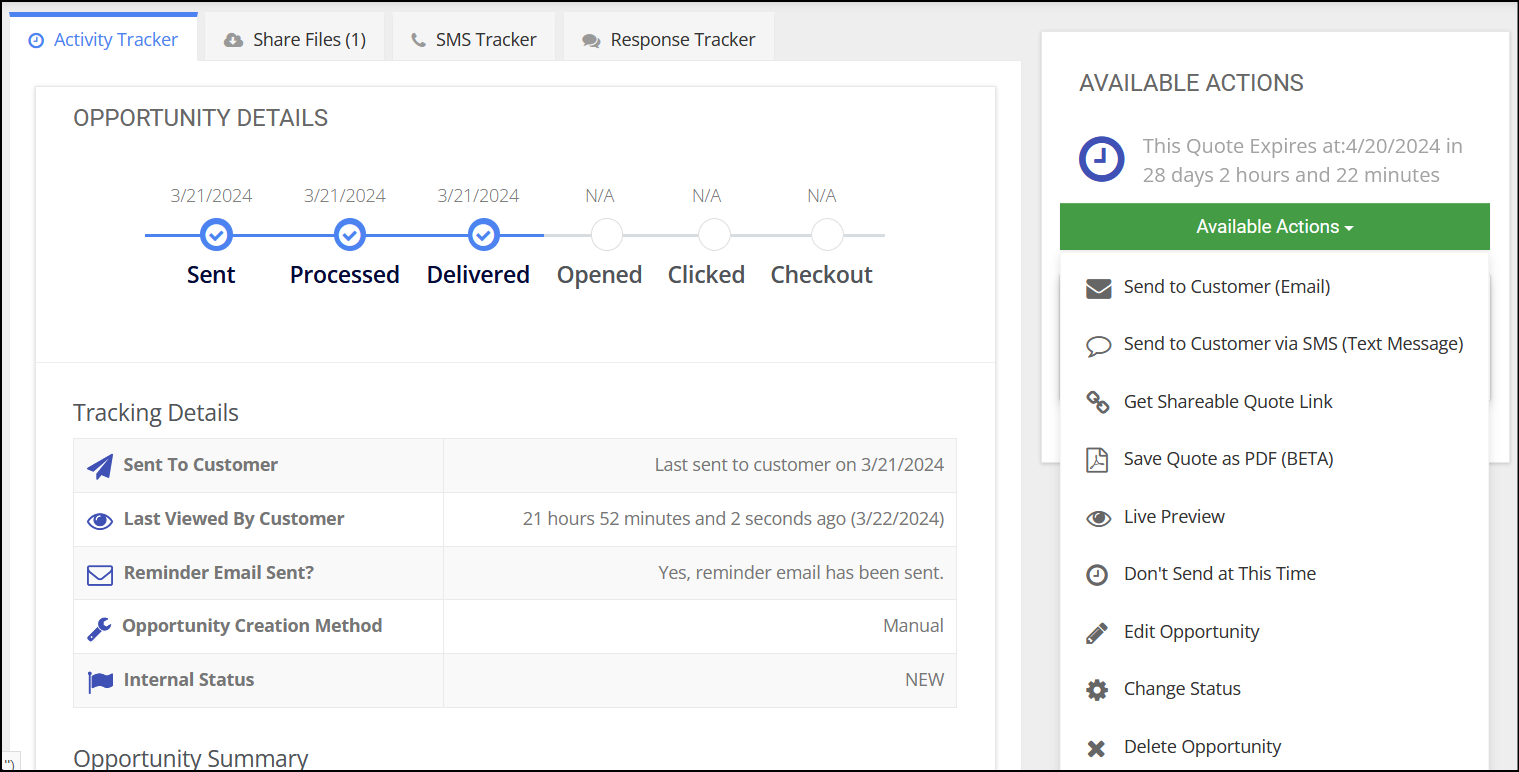Click the wrench icon in Creation Method row

(99, 628)
